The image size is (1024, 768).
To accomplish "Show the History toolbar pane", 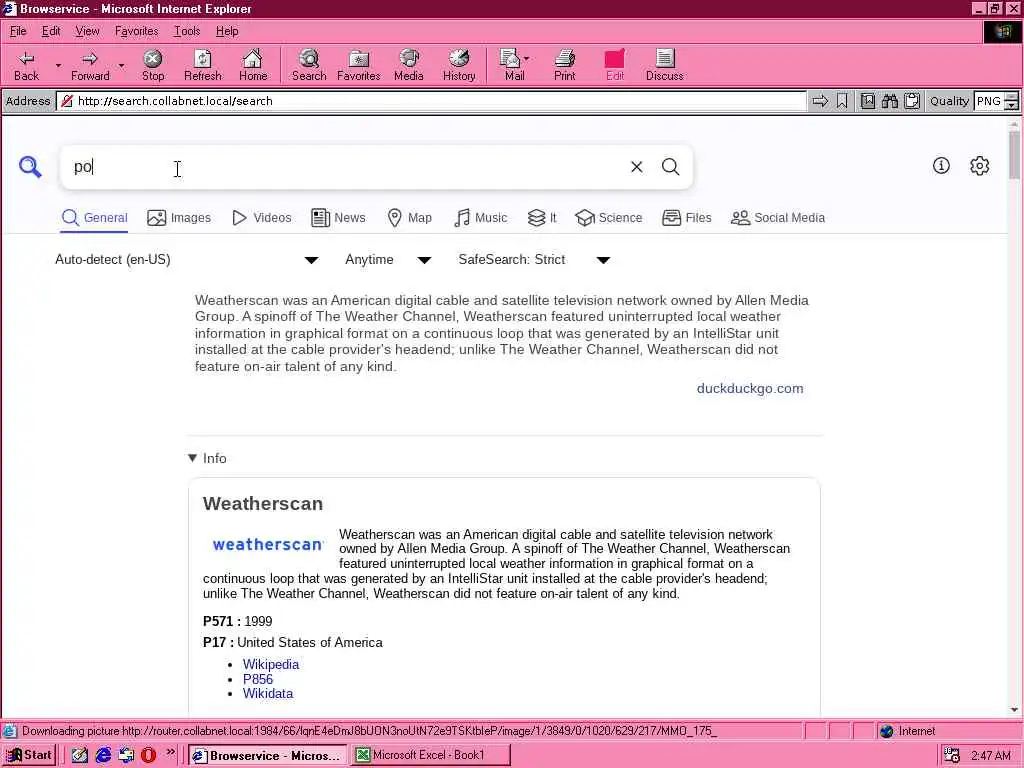I will 459,66.
